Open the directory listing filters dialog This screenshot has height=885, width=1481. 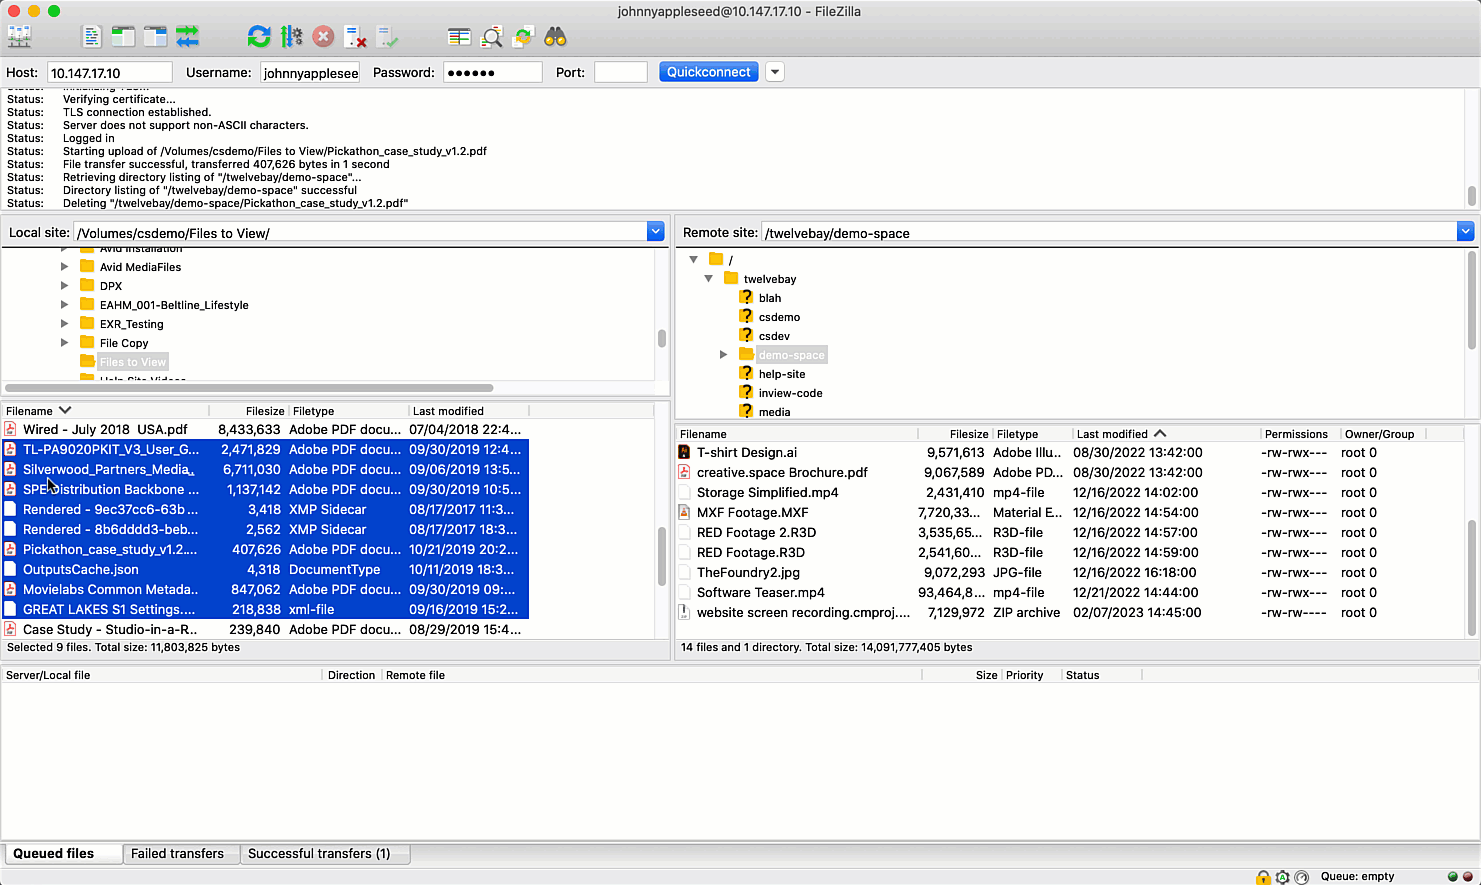459,37
